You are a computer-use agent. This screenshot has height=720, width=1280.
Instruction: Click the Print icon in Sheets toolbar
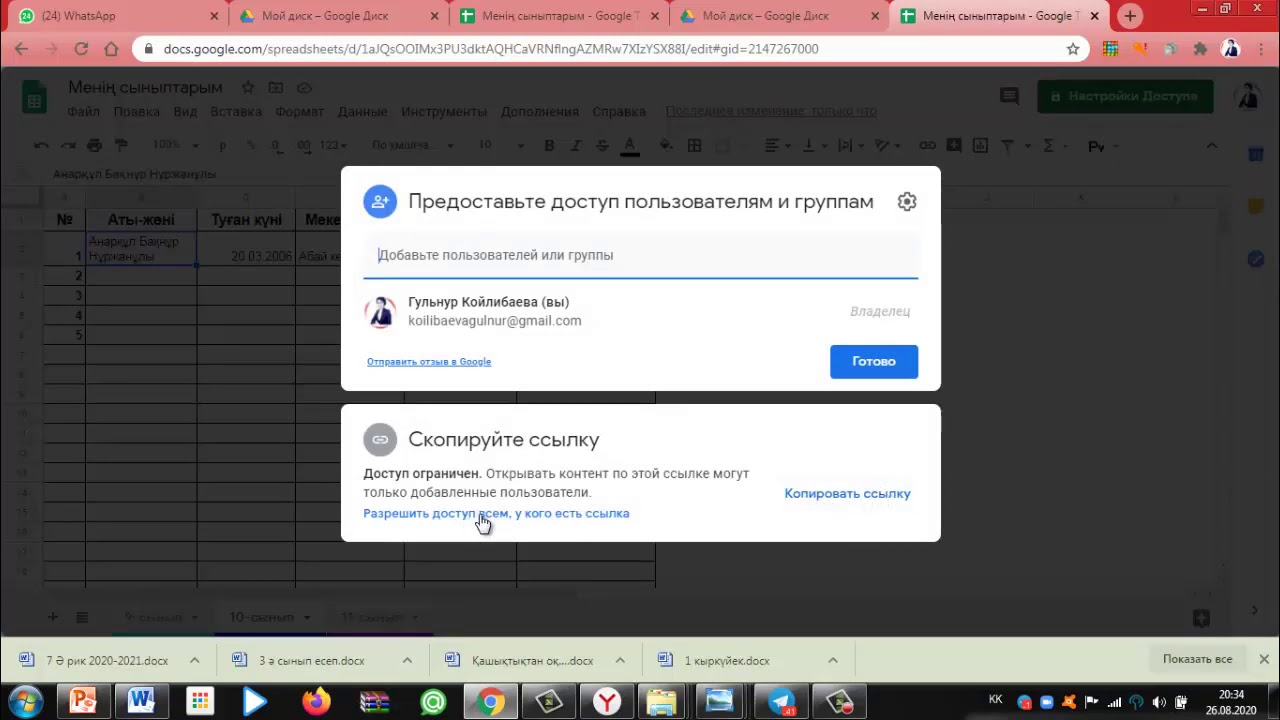click(x=95, y=146)
